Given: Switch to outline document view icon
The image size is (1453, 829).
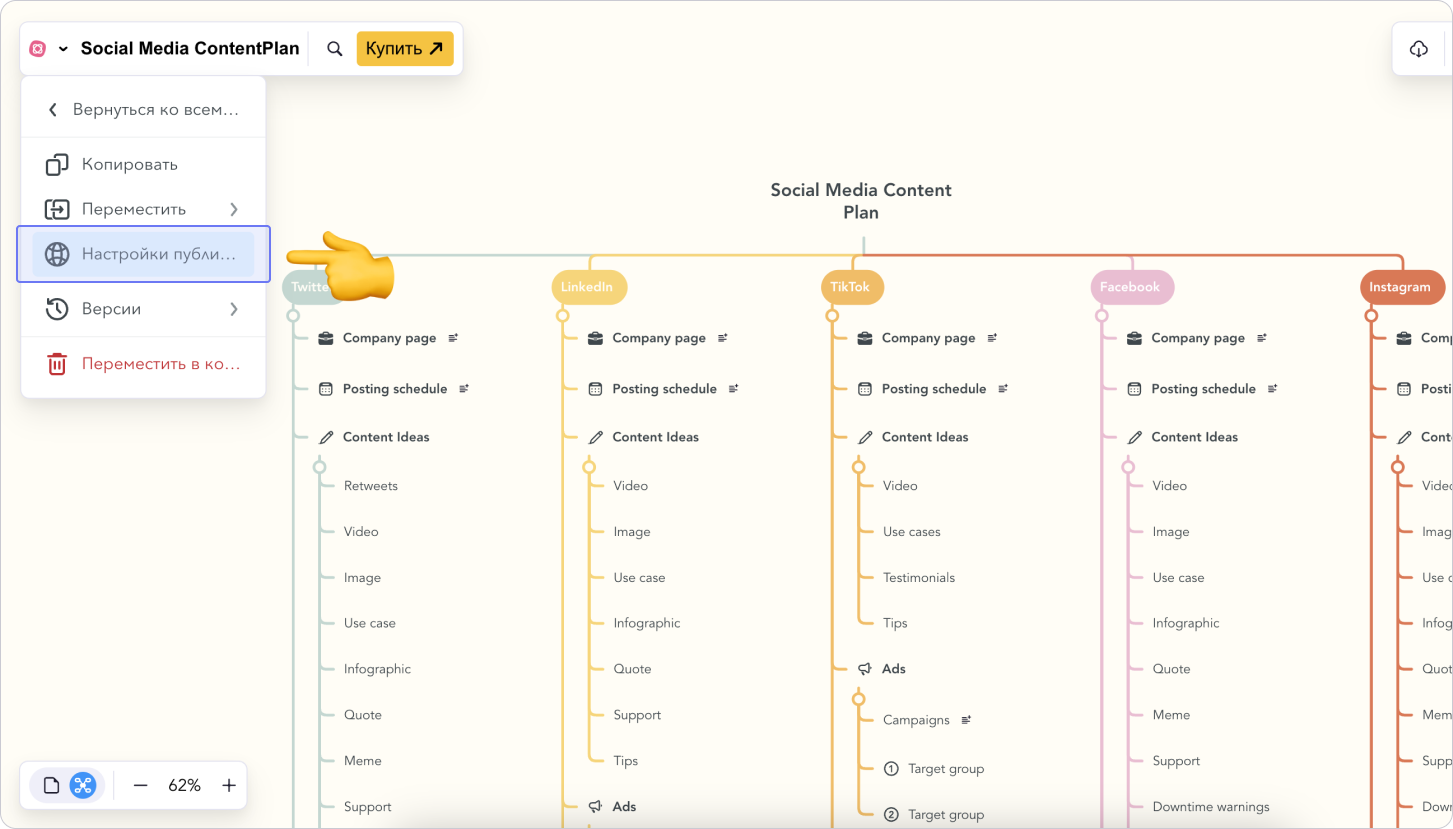Looking at the screenshot, I should (x=52, y=785).
